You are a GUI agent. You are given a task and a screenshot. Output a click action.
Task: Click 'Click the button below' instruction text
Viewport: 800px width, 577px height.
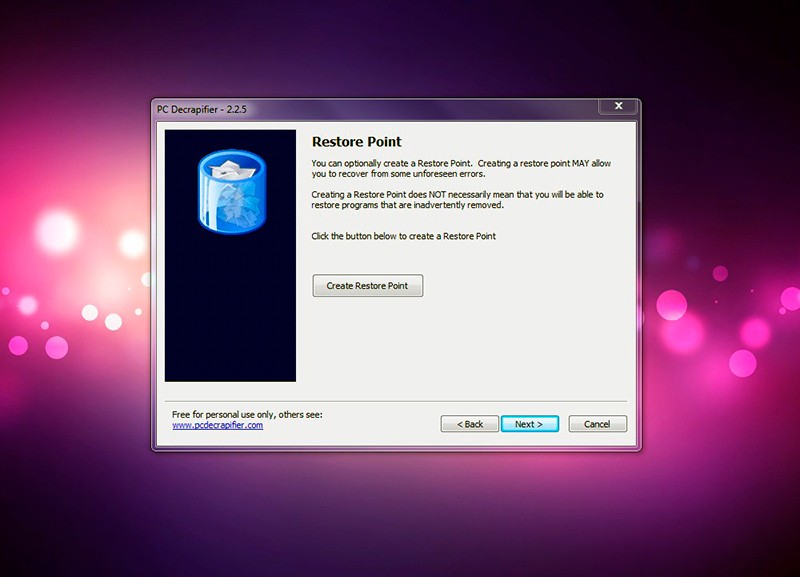tap(404, 236)
